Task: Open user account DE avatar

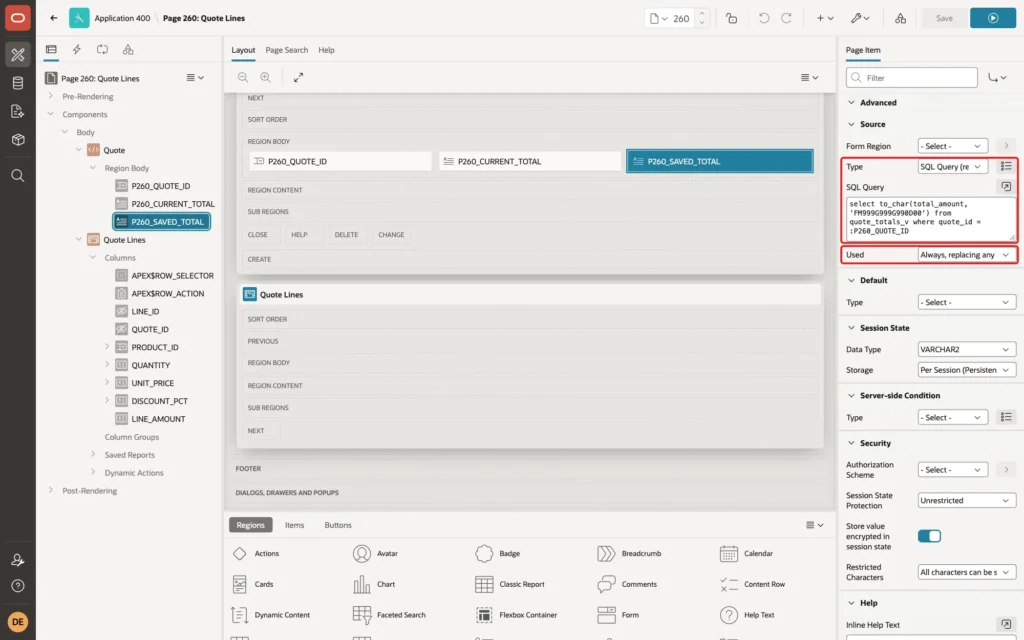Action: pyautogui.click(x=18, y=622)
